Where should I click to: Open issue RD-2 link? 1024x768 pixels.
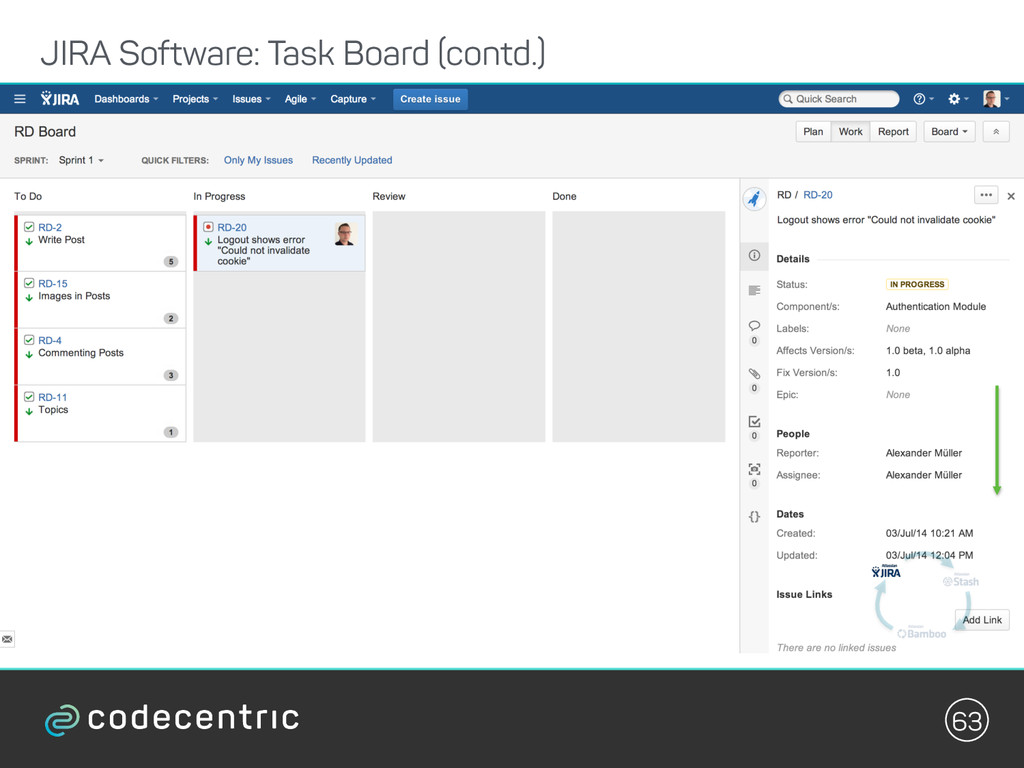click(50, 227)
